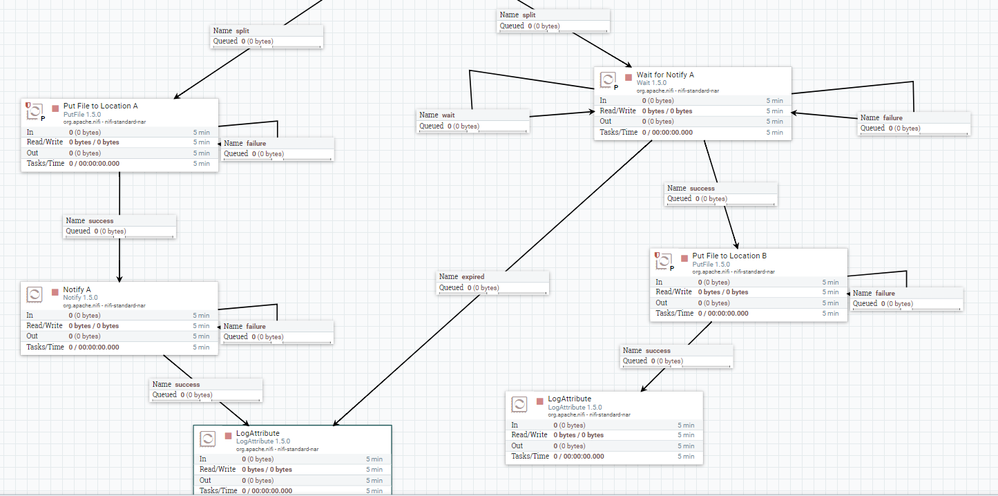Click the restricted shield badge on Put File to Location A
Viewport: 998px width, 496px height.
click(28, 104)
